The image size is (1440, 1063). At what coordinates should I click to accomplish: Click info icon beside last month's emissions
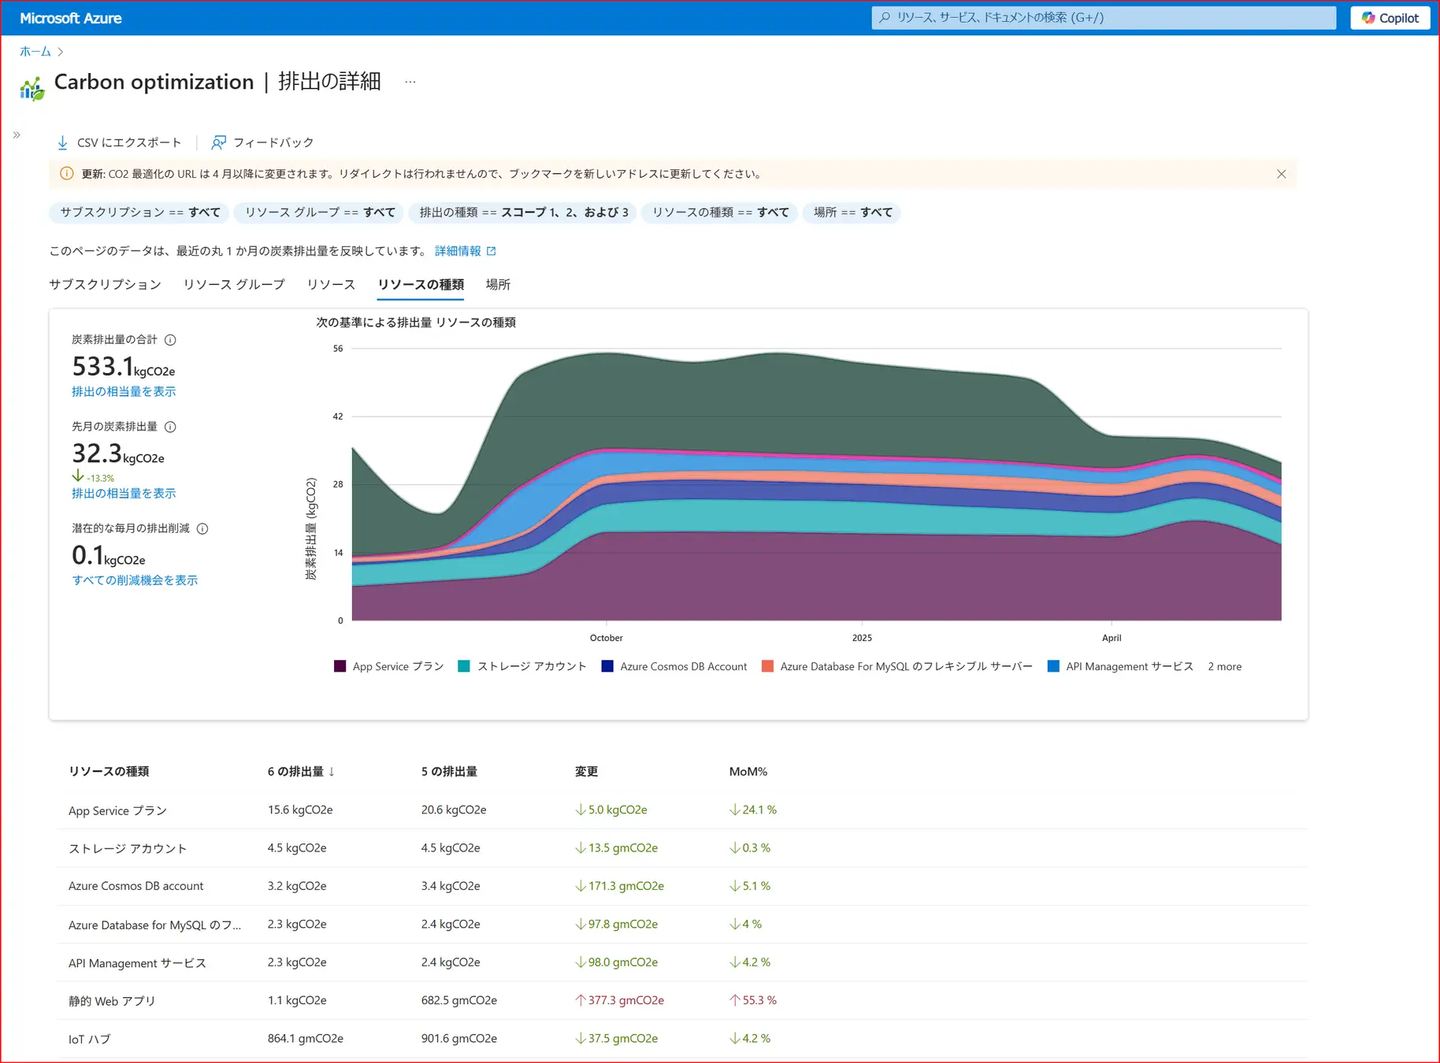click(170, 427)
